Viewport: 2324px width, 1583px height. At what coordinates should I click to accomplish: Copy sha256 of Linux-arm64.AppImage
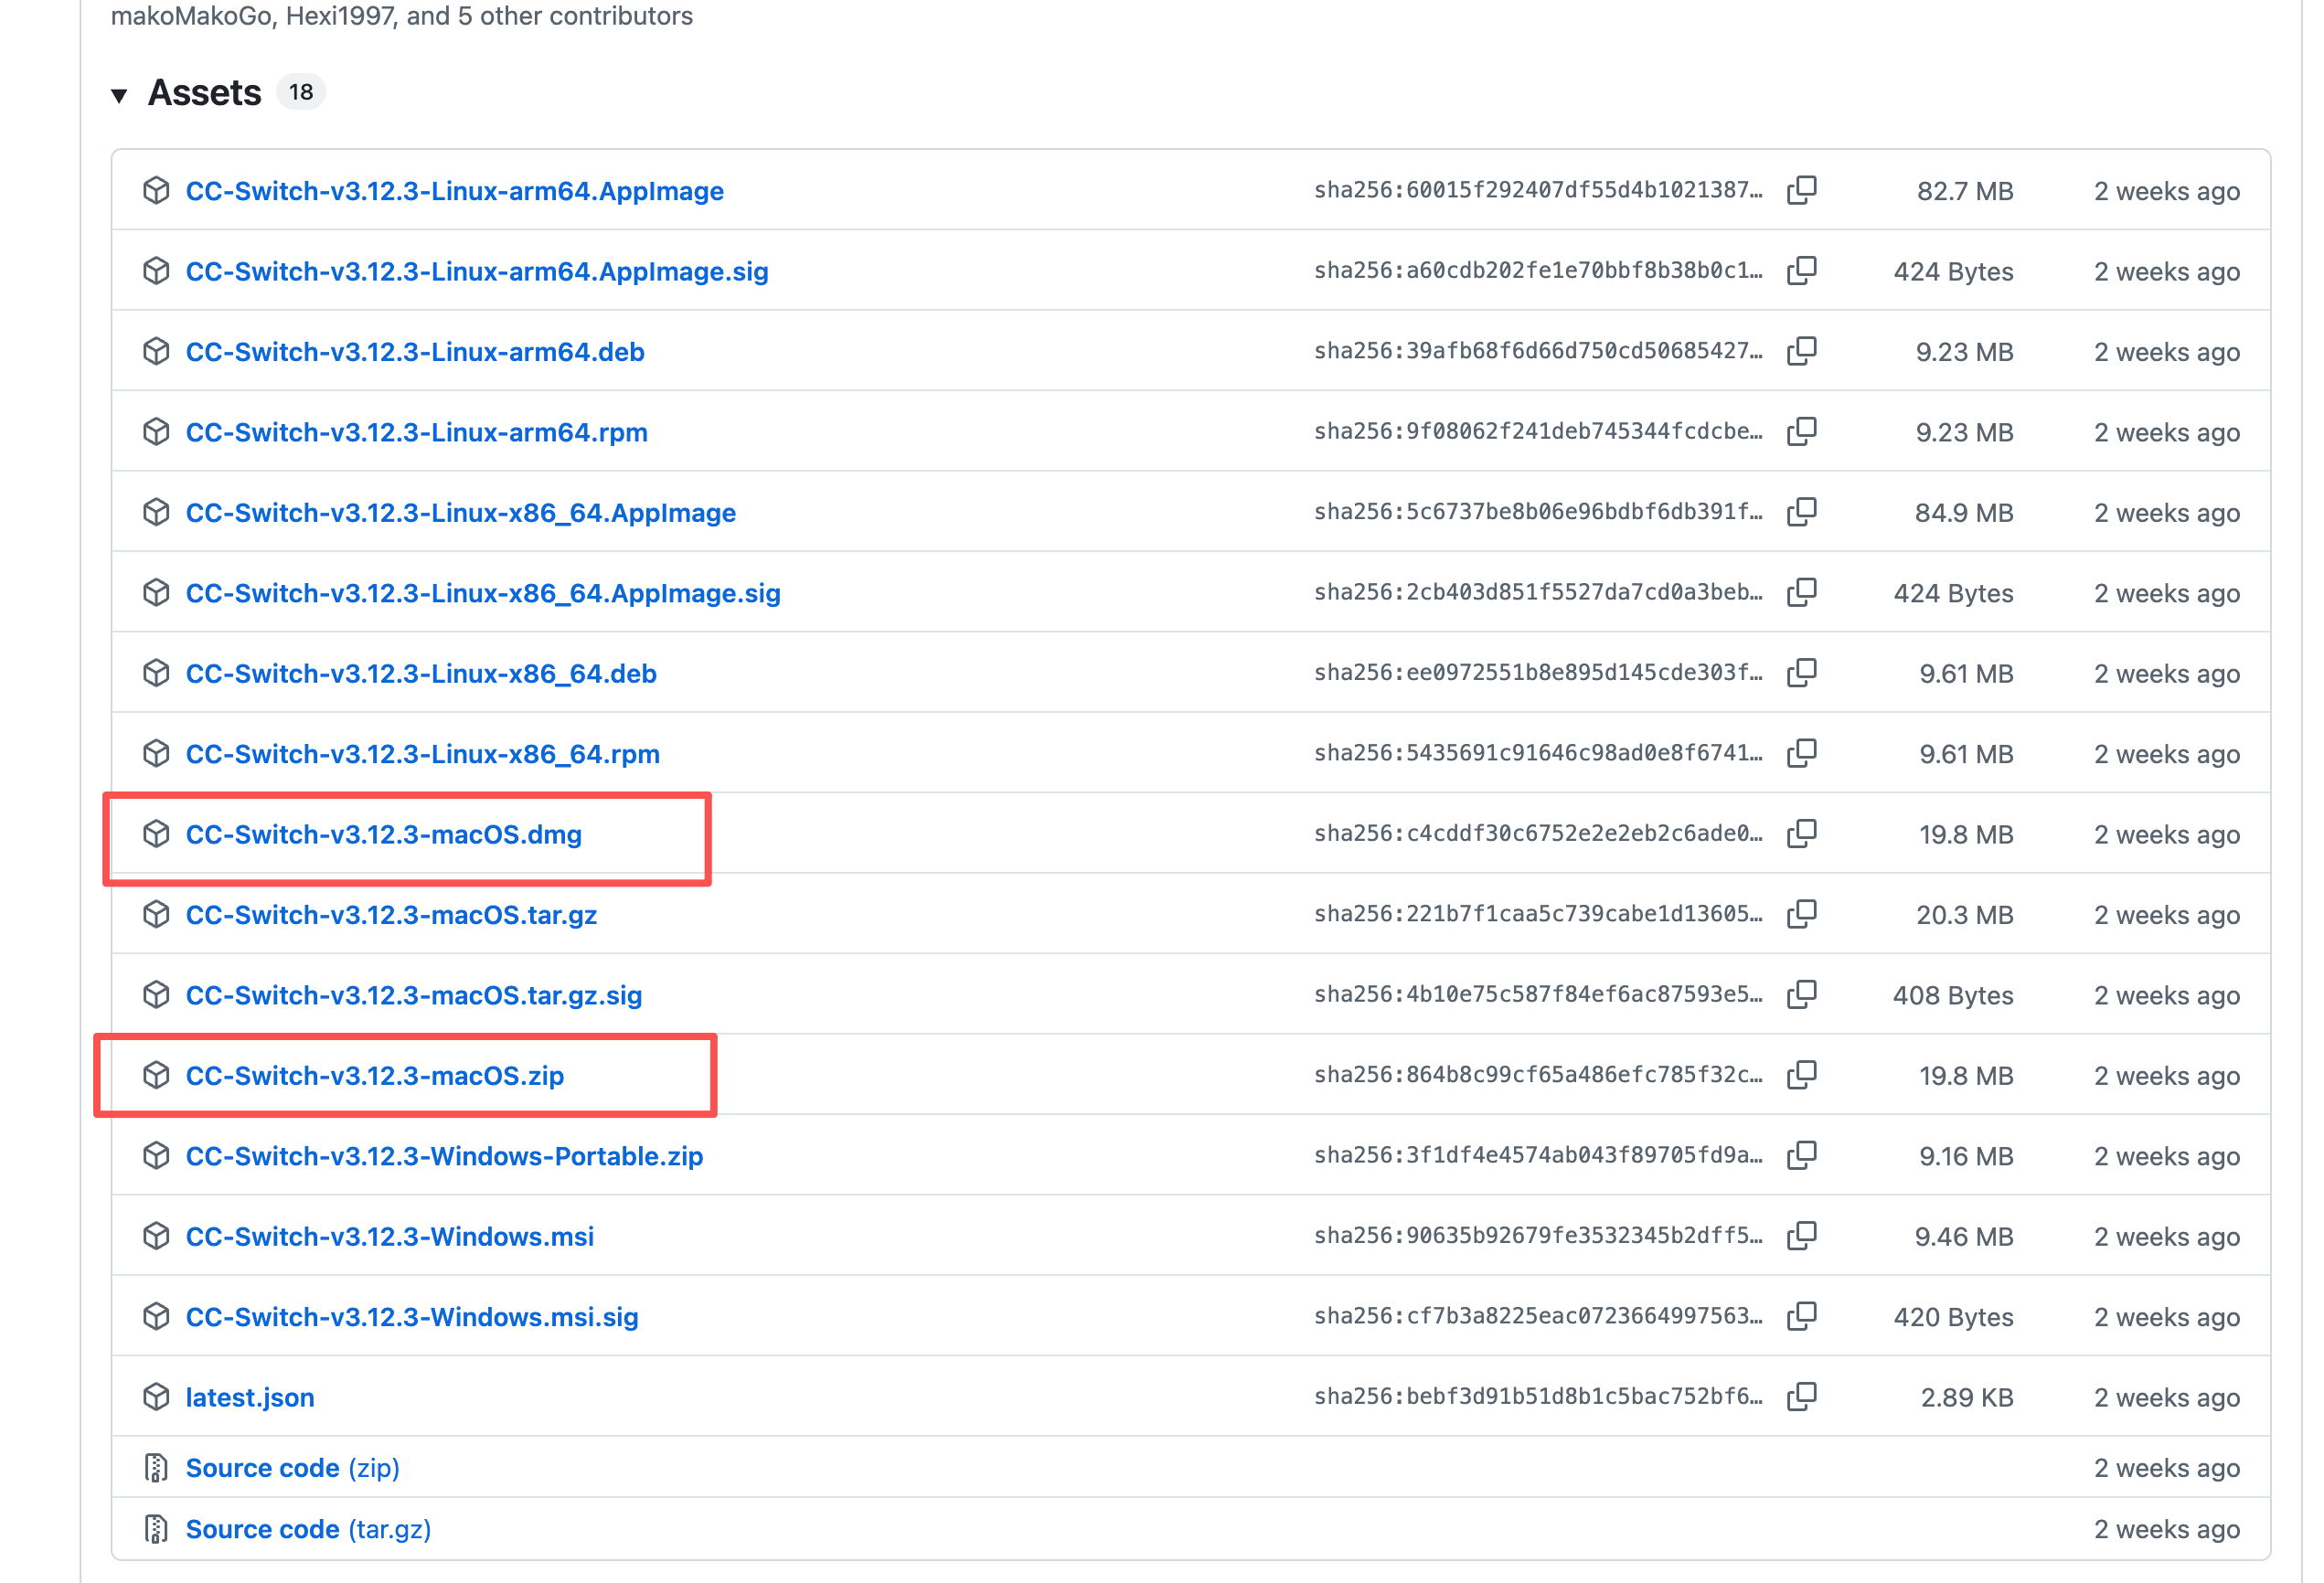(x=1801, y=190)
